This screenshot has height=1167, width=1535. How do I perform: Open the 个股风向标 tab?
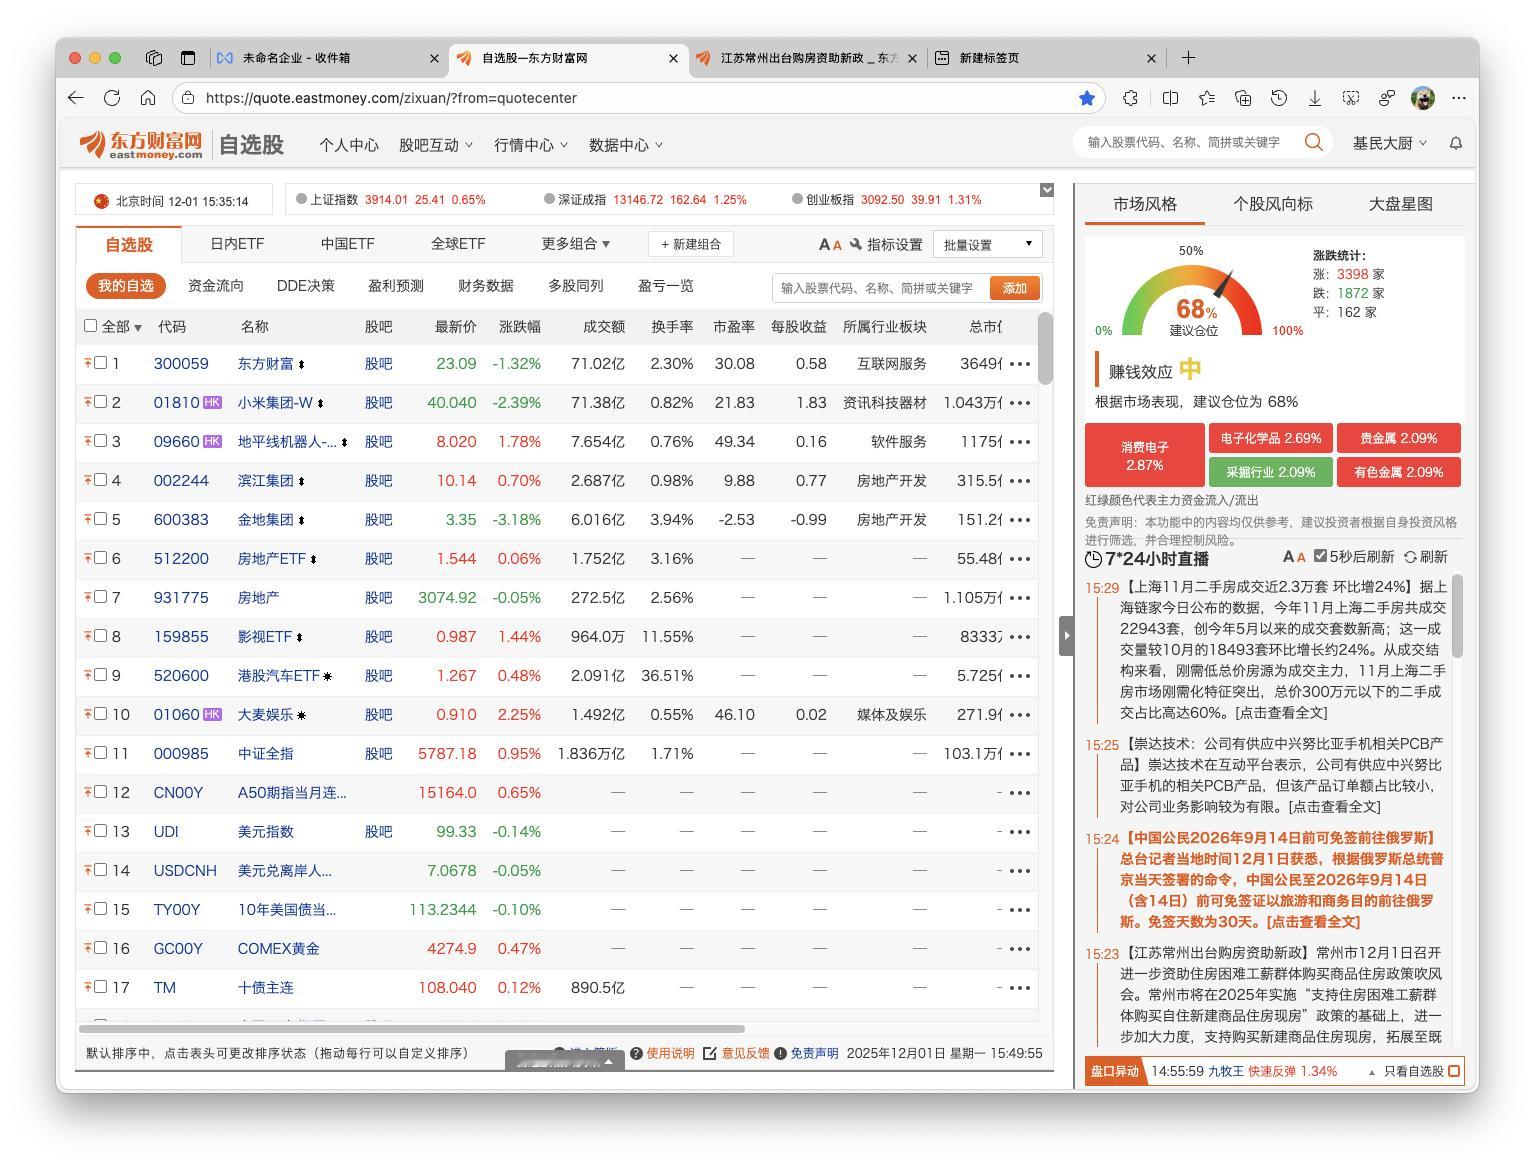tap(1273, 204)
